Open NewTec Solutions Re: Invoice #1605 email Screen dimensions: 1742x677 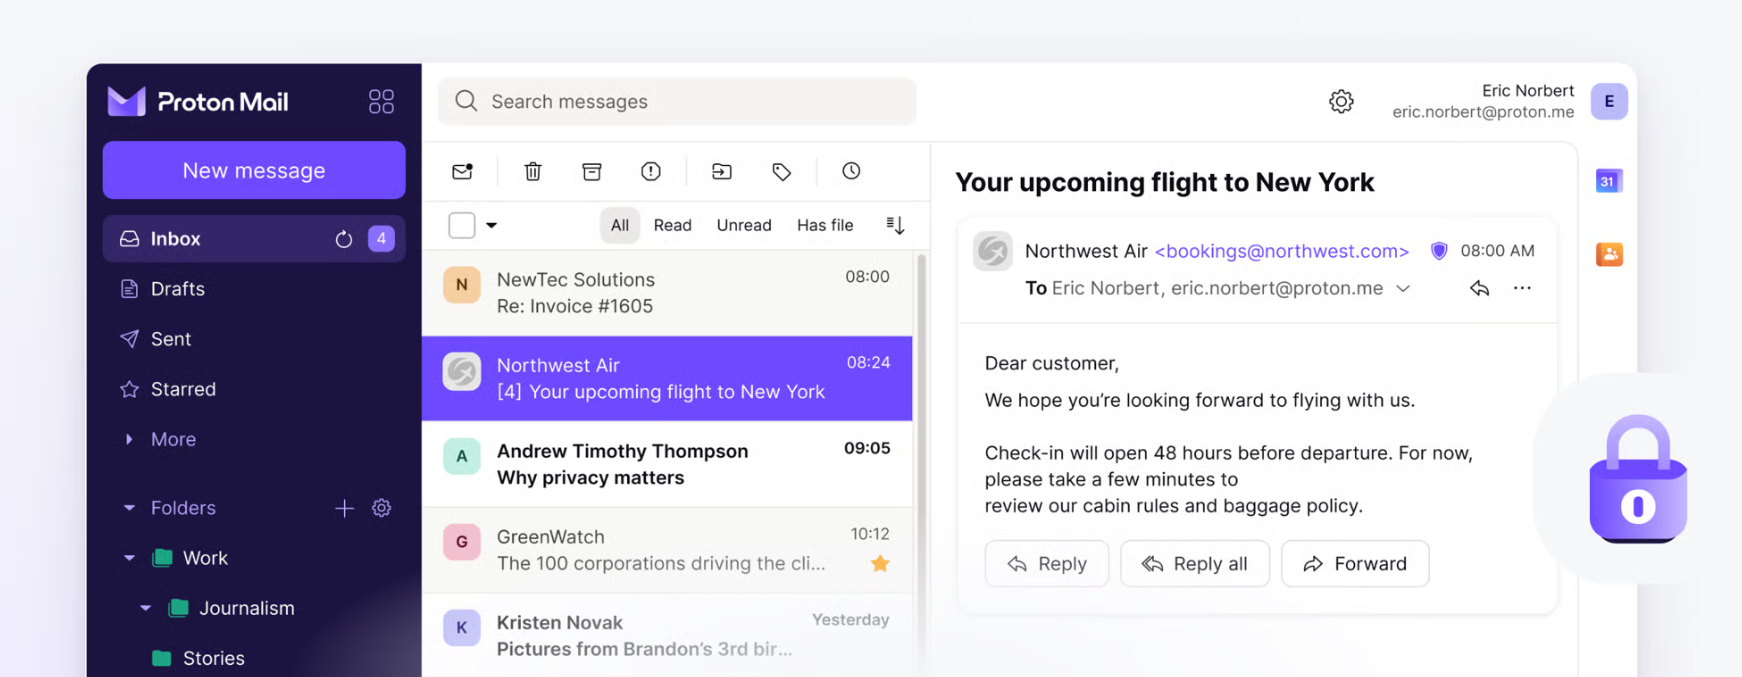click(x=667, y=293)
